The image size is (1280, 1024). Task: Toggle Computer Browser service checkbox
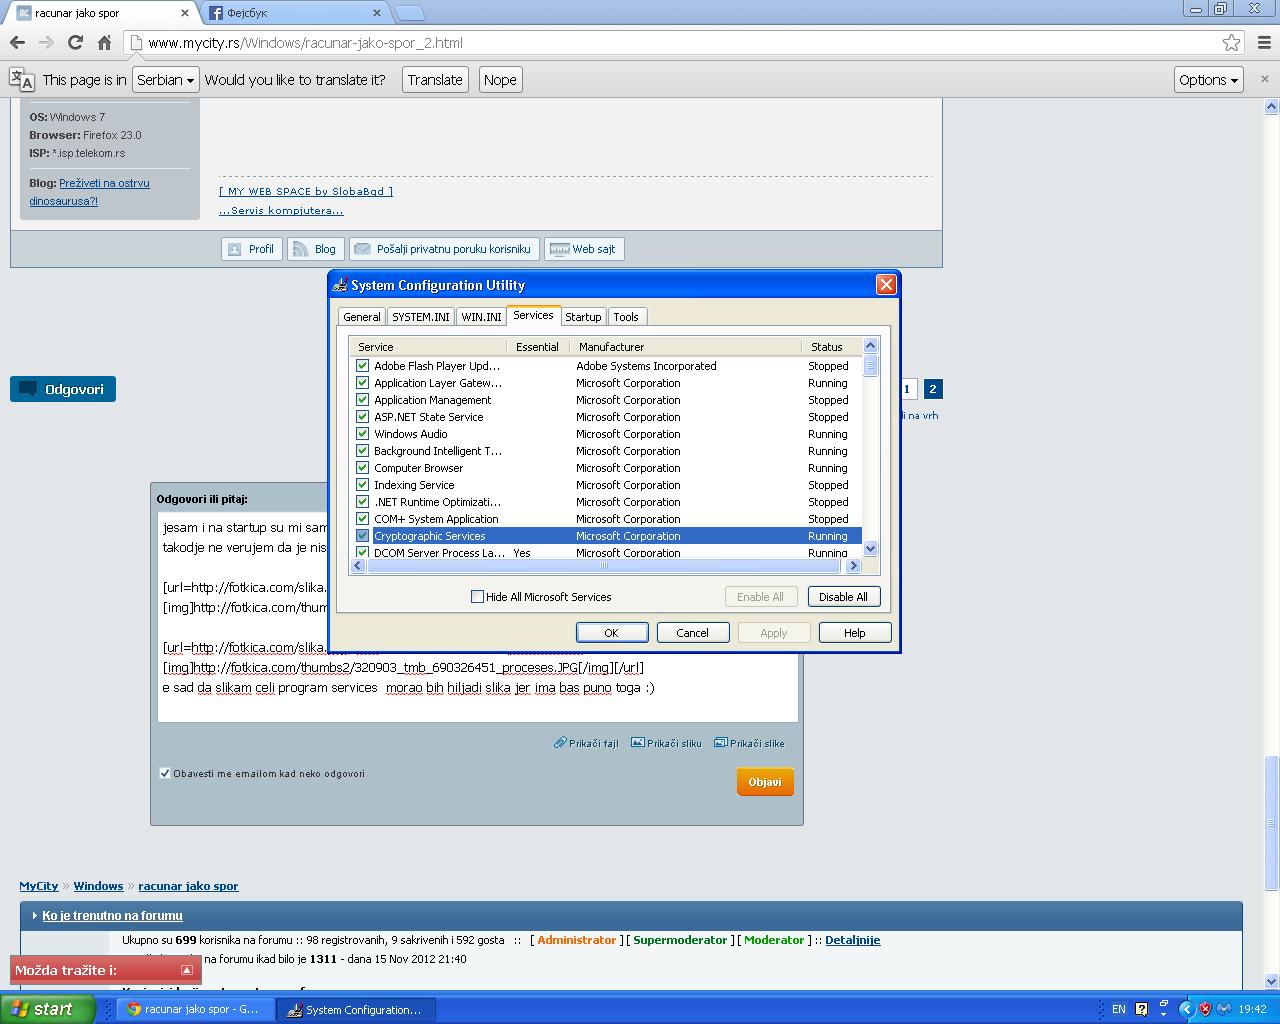tap(362, 468)
